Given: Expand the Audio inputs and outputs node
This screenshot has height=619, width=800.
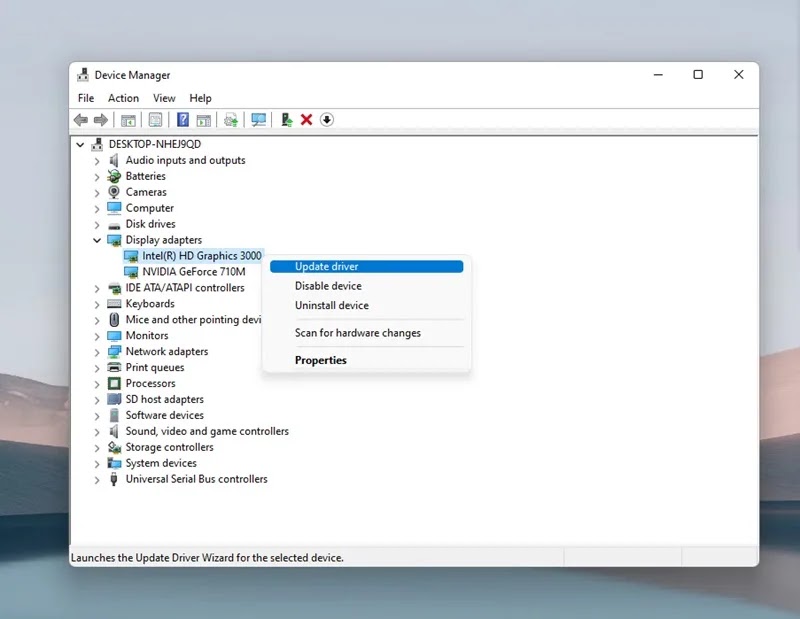Looking at the screenshot, I should click(97, 161).
